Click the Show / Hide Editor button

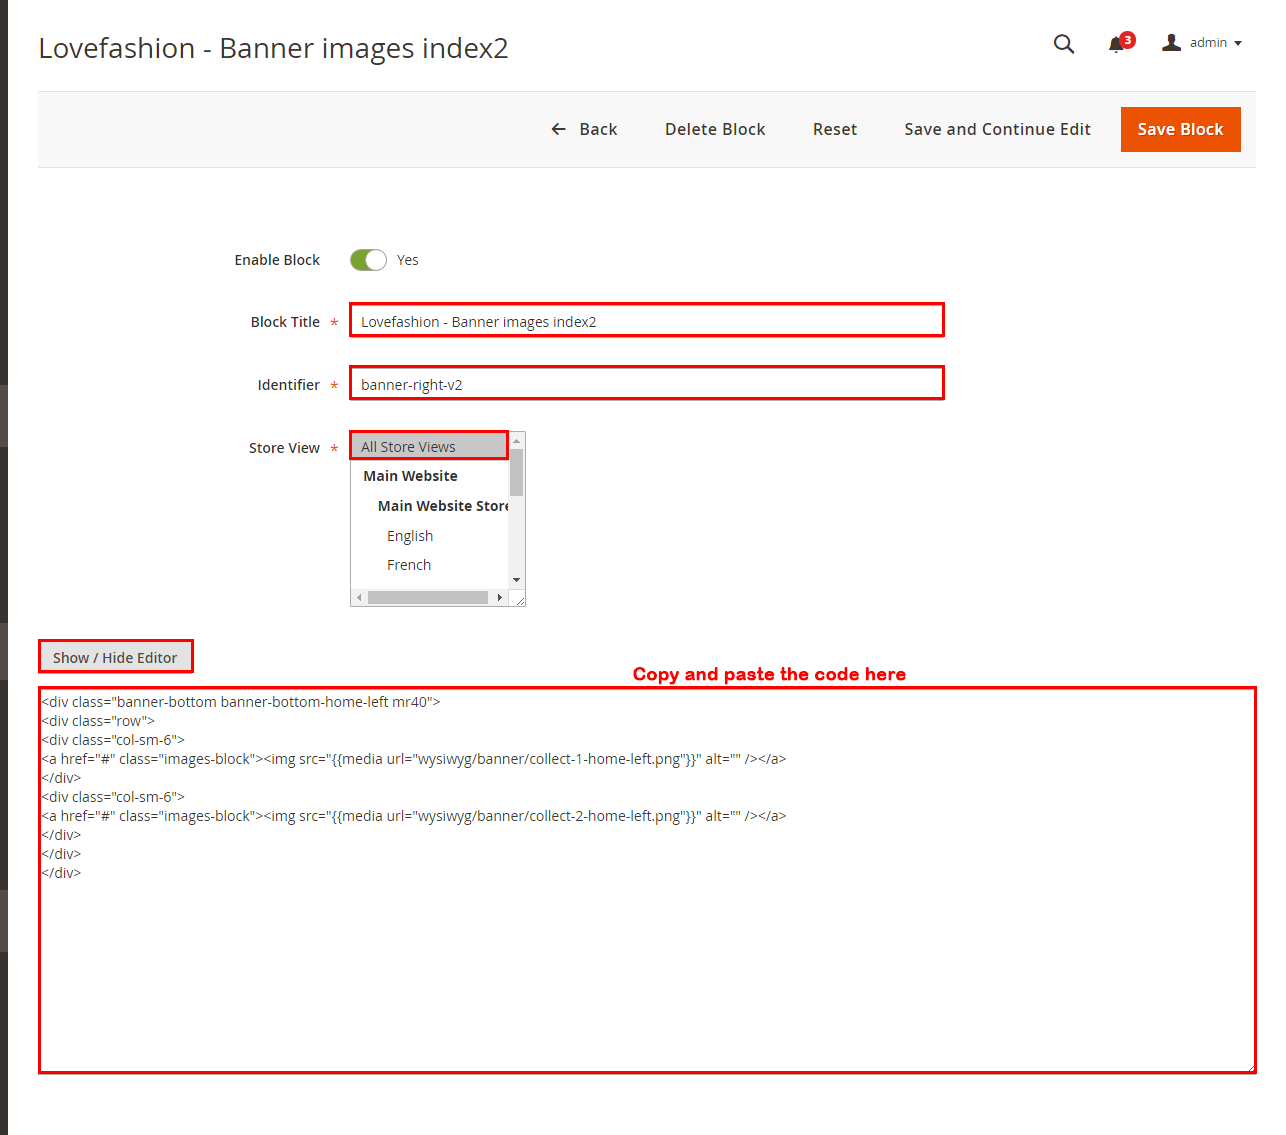tap(115, 657)
